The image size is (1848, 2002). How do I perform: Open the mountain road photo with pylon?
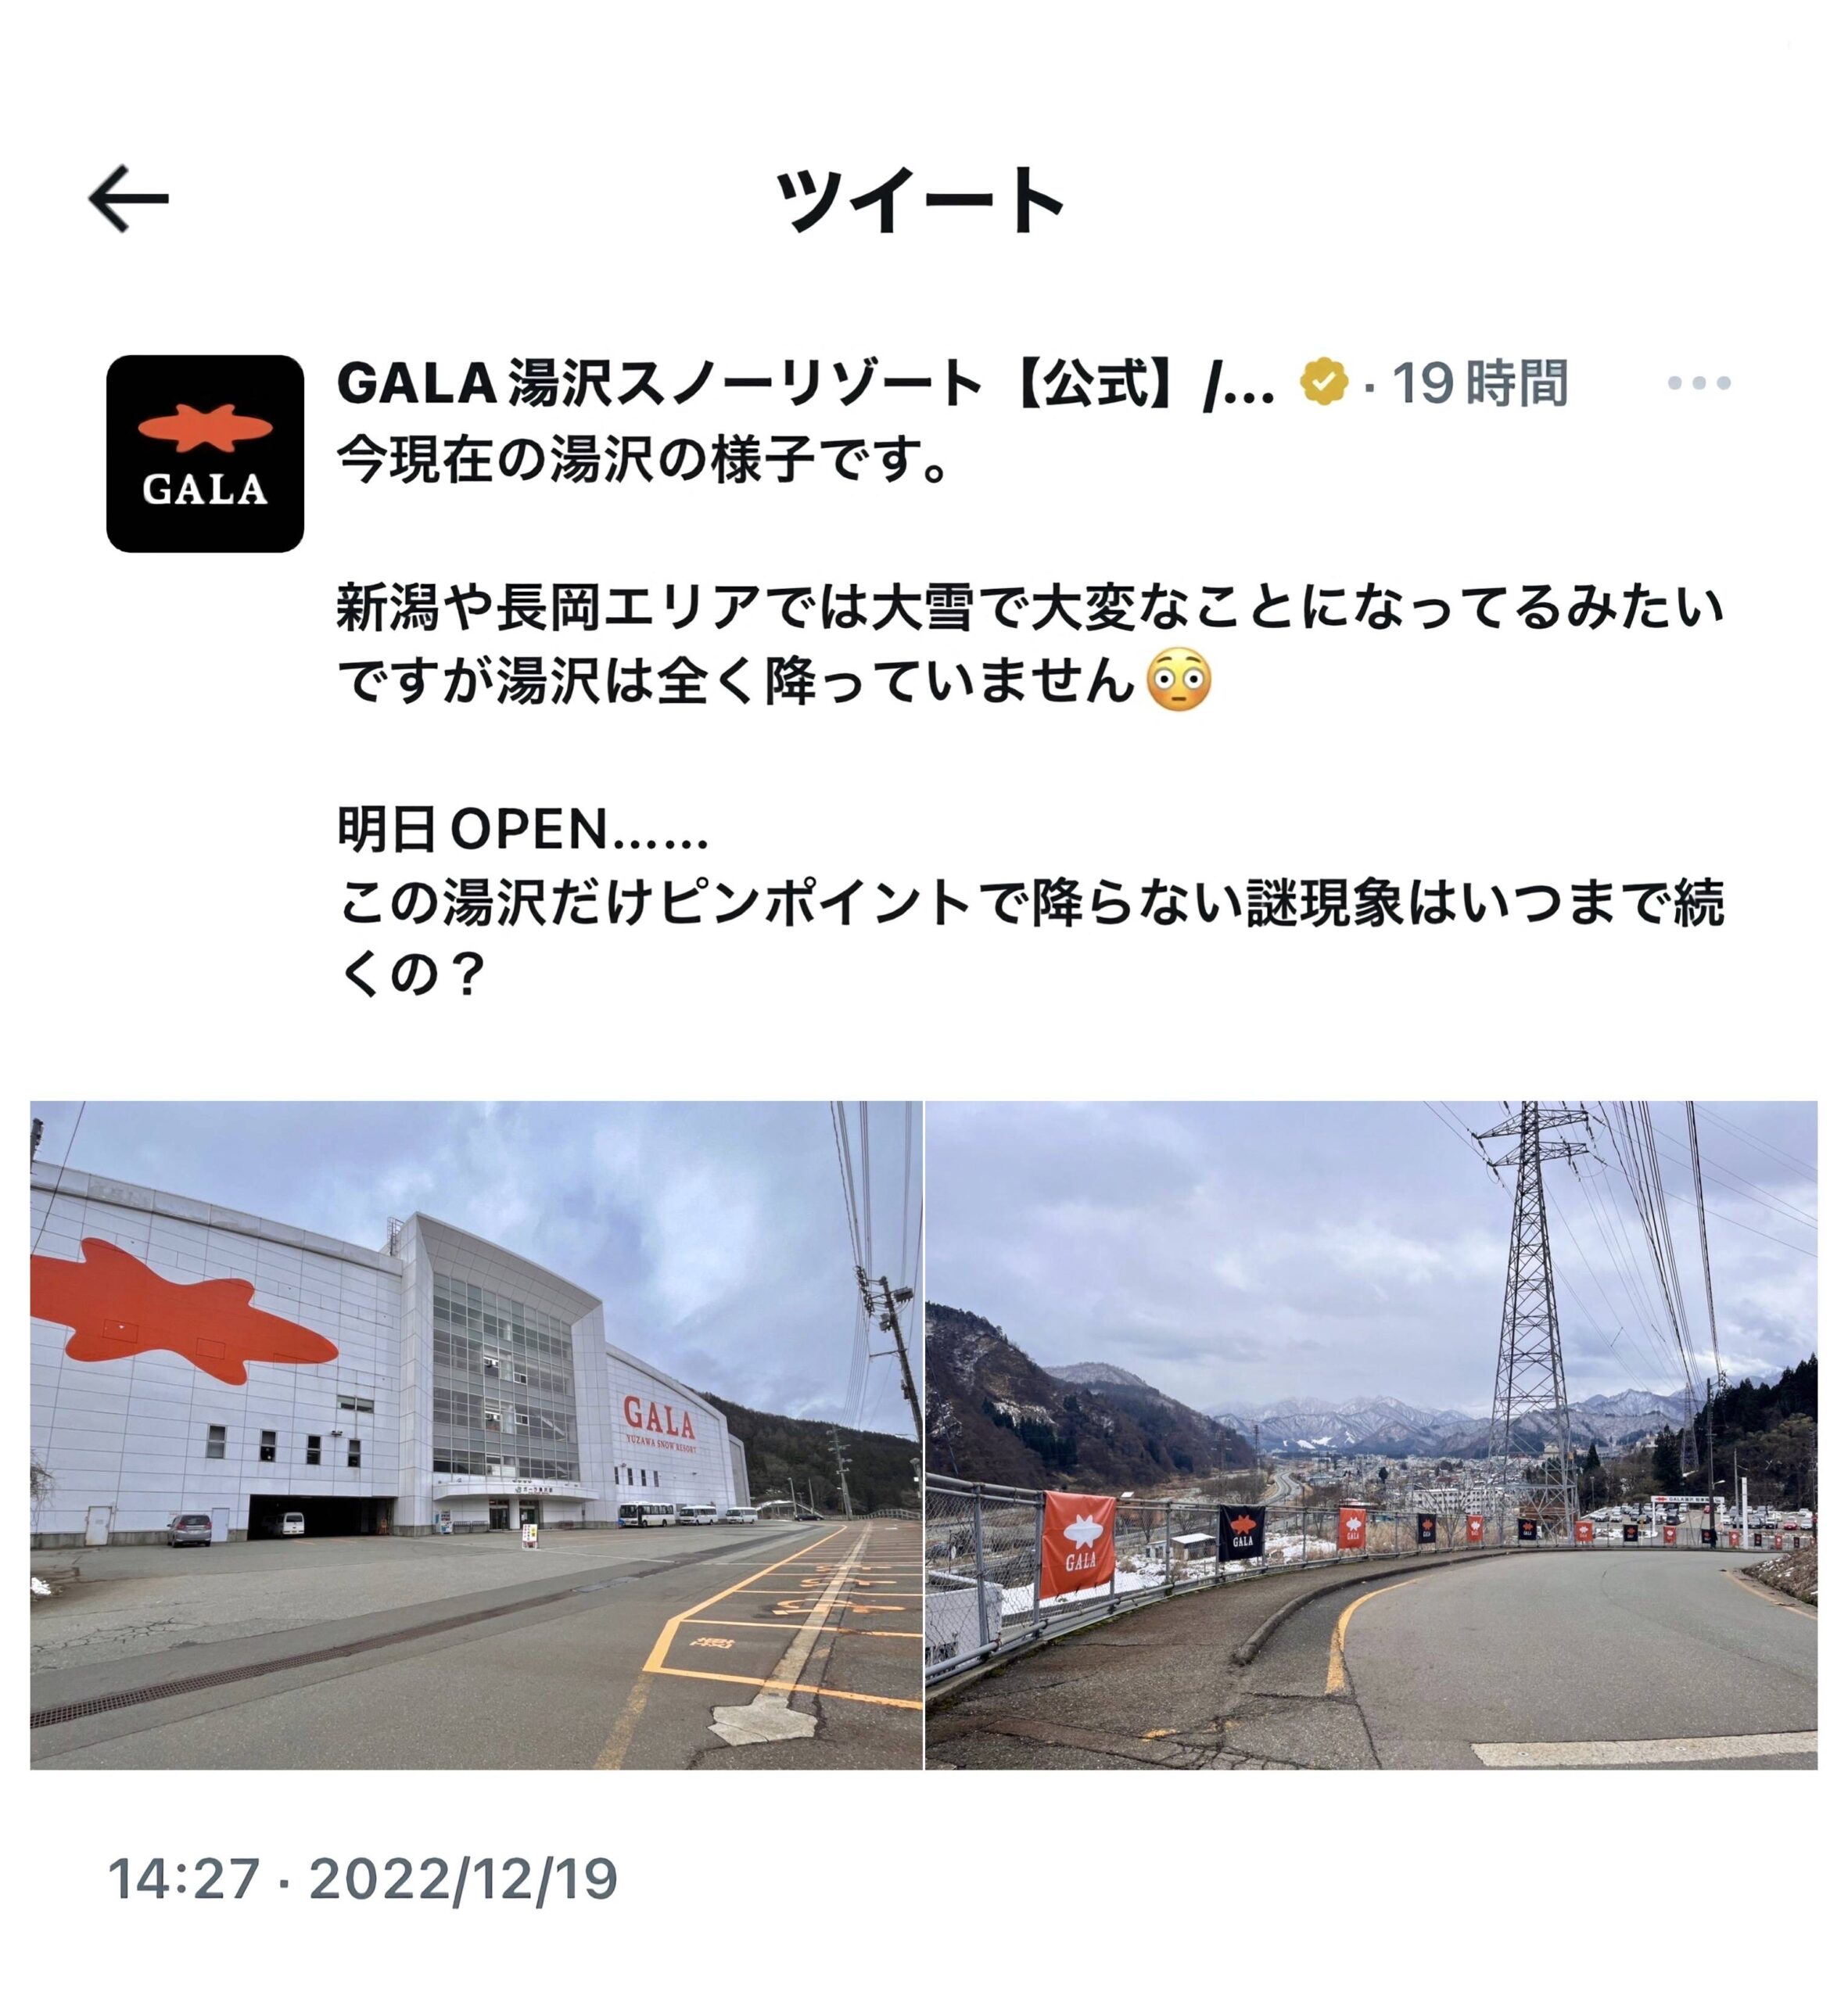coord(1371,1434)
